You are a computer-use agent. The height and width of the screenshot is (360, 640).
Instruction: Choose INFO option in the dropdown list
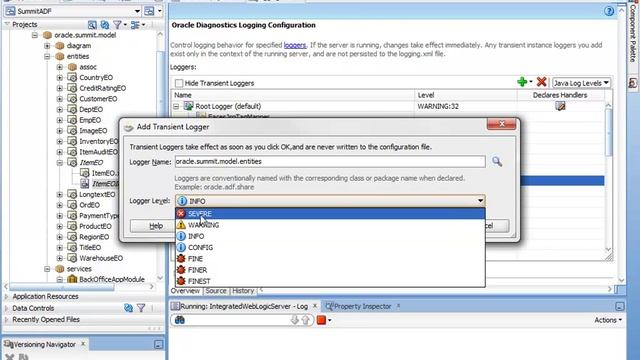tap(330, 236)
